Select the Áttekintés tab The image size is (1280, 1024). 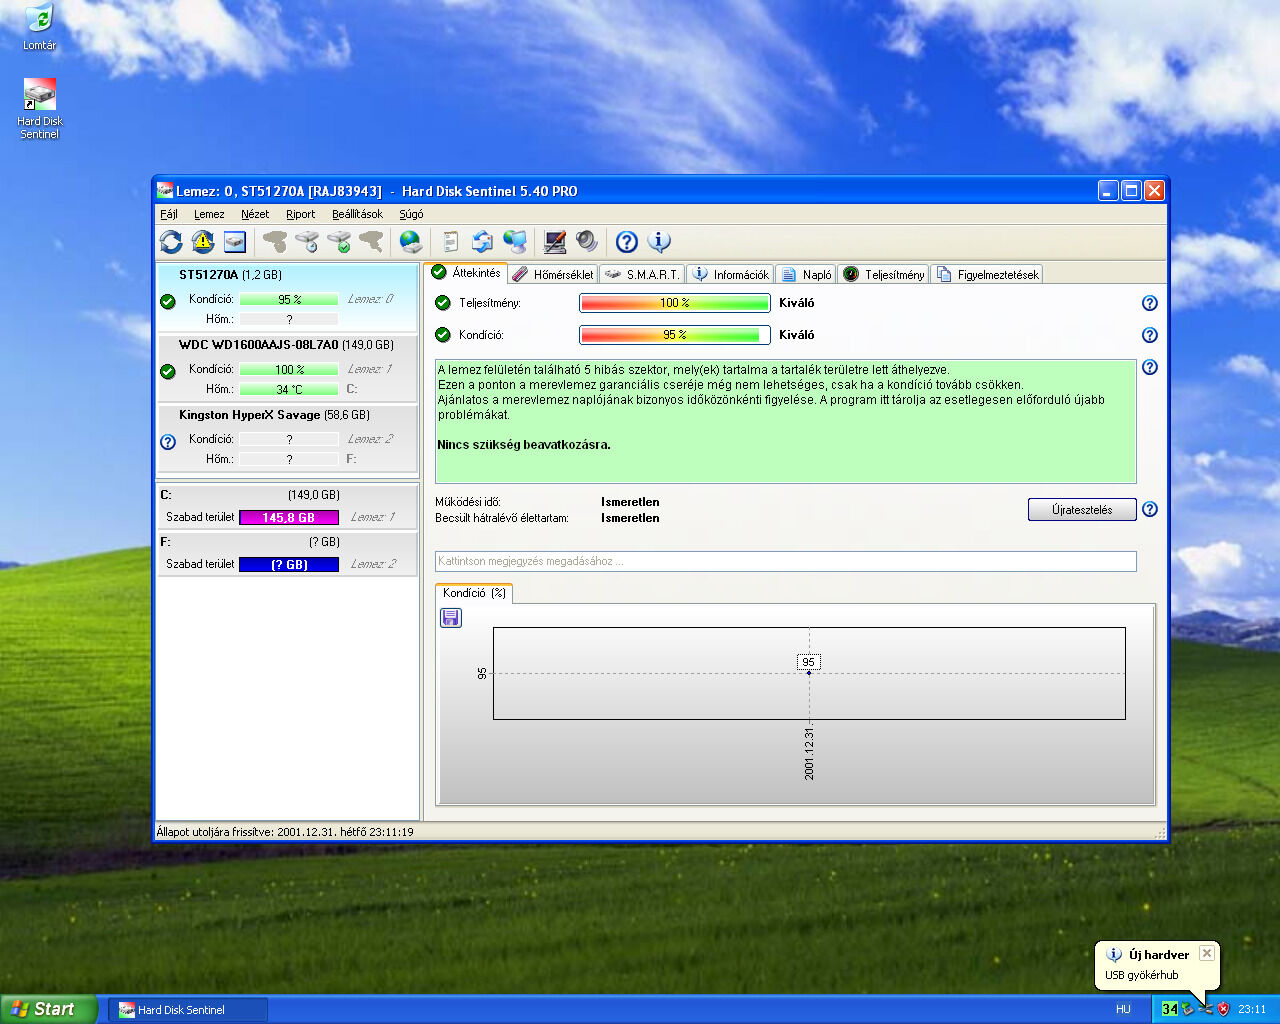pos(466,273)
